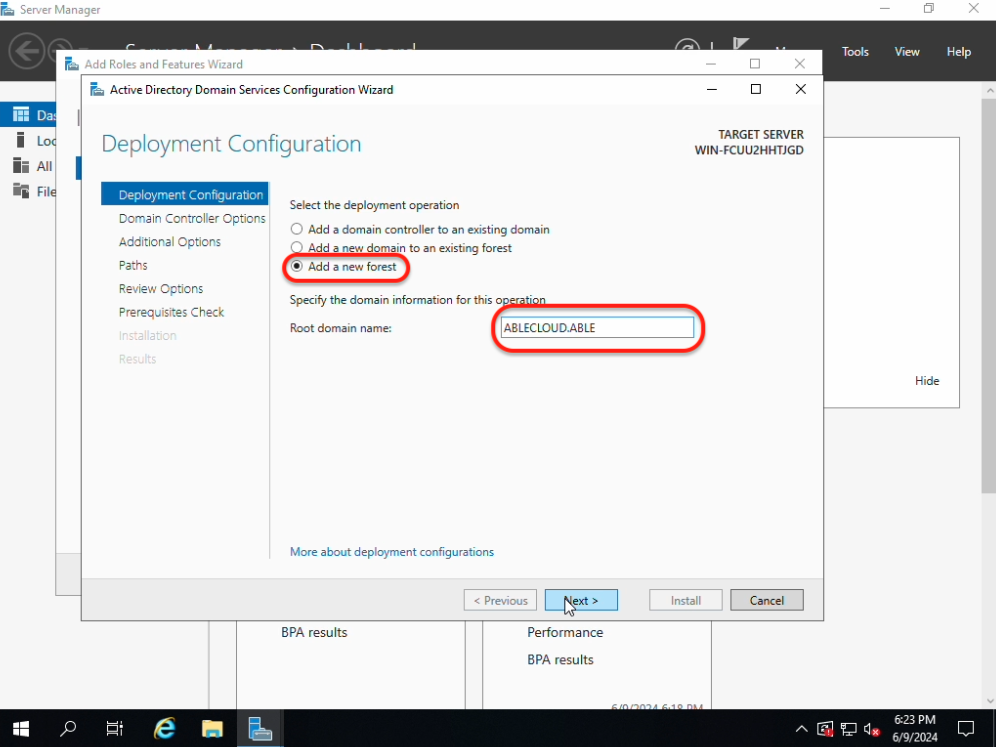Choose Add a domain controller to existing domain
The width and height of the screenshot is (996, 747).
(x=297, y=229)
